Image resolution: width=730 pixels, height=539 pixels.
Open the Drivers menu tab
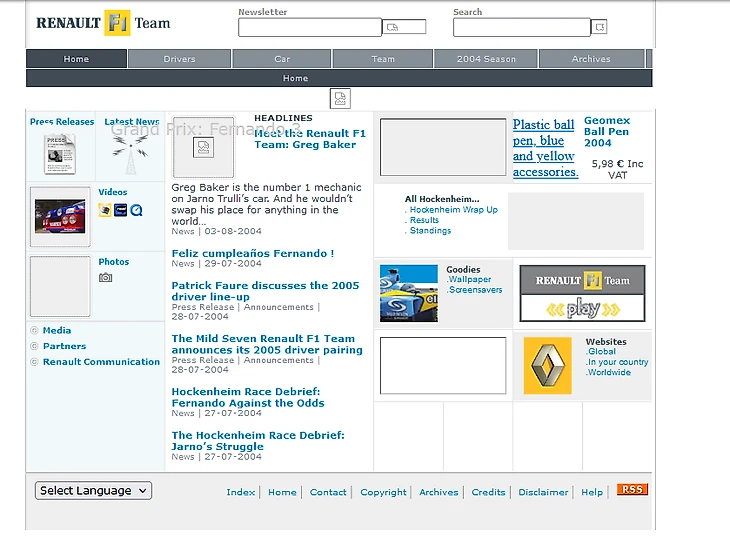coord(180,59)
